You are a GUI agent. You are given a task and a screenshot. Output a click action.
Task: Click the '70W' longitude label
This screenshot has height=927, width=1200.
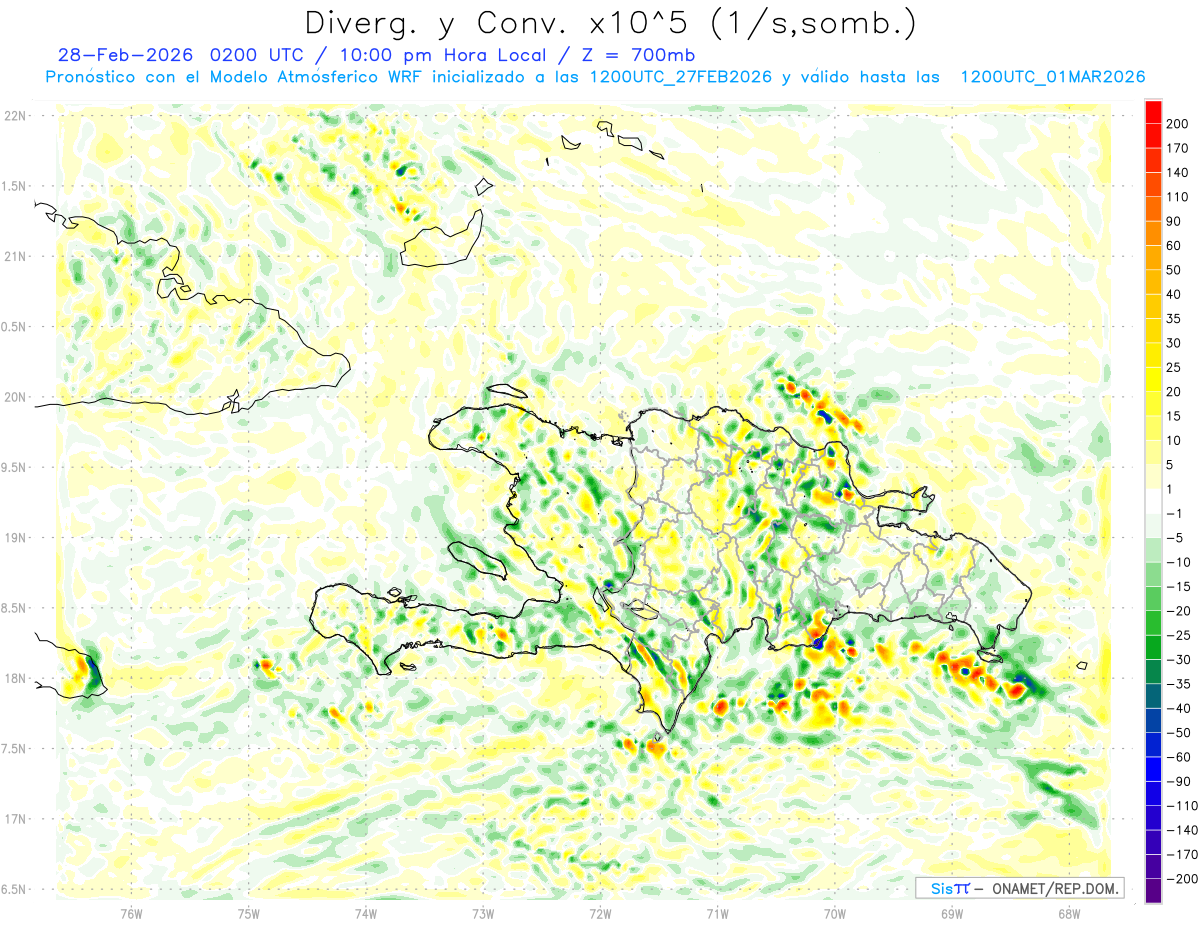click(834, 913)
